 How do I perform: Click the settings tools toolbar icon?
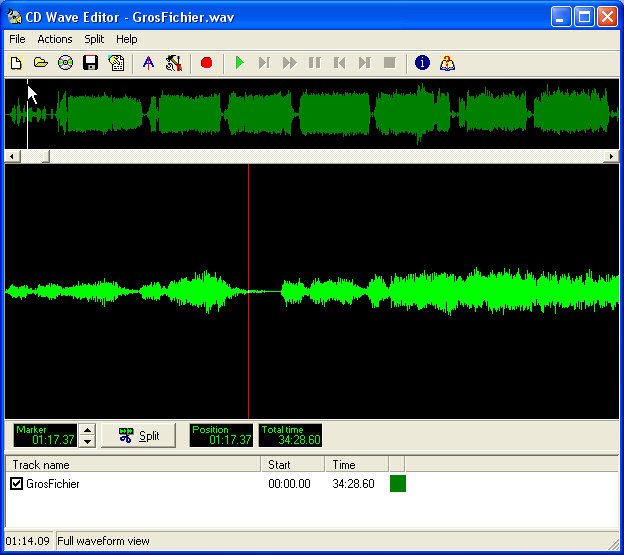pyautogui.click(x=174, y=63)
